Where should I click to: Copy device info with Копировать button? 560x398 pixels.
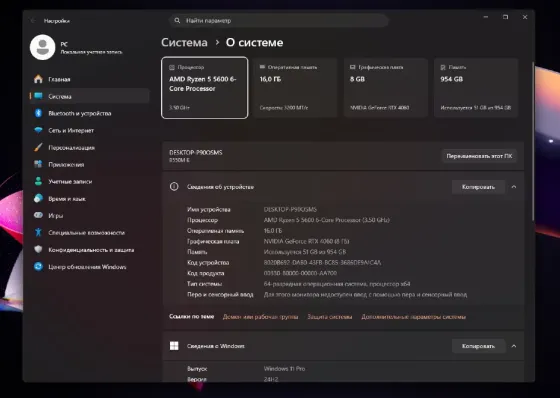click(478, 187)
